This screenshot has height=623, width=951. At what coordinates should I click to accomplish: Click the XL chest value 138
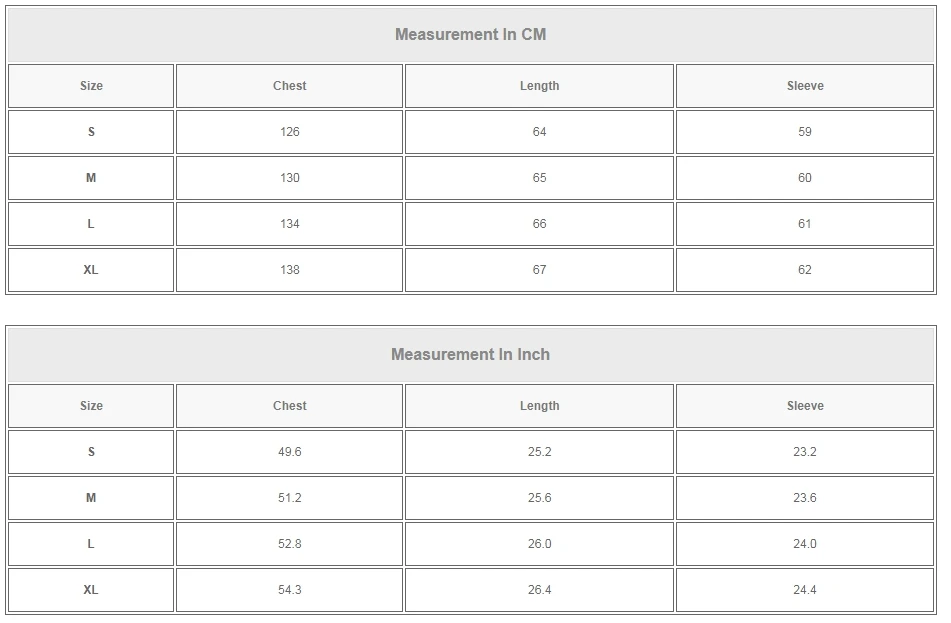click(x=289, y=270)
